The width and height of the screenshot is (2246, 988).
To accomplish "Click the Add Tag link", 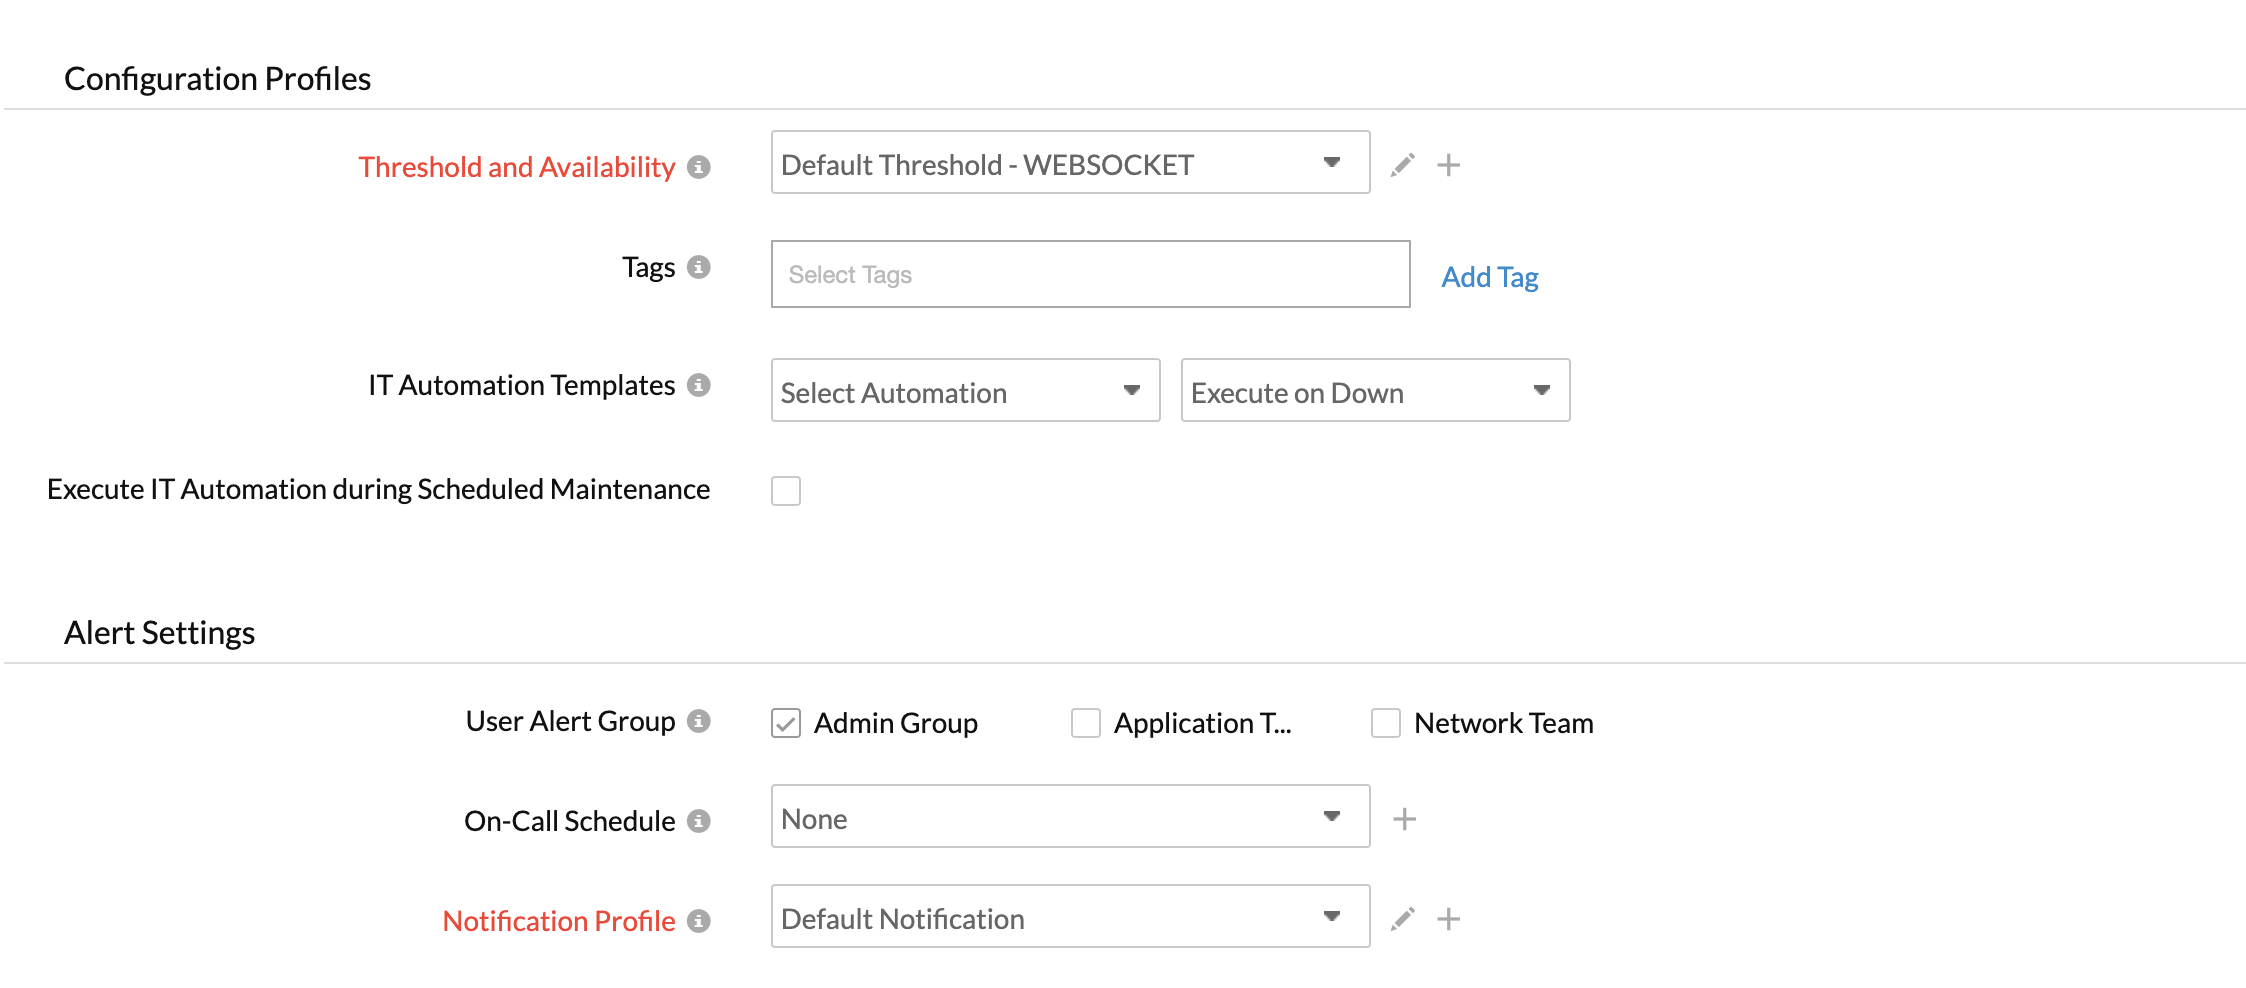I will [1489, 277].
